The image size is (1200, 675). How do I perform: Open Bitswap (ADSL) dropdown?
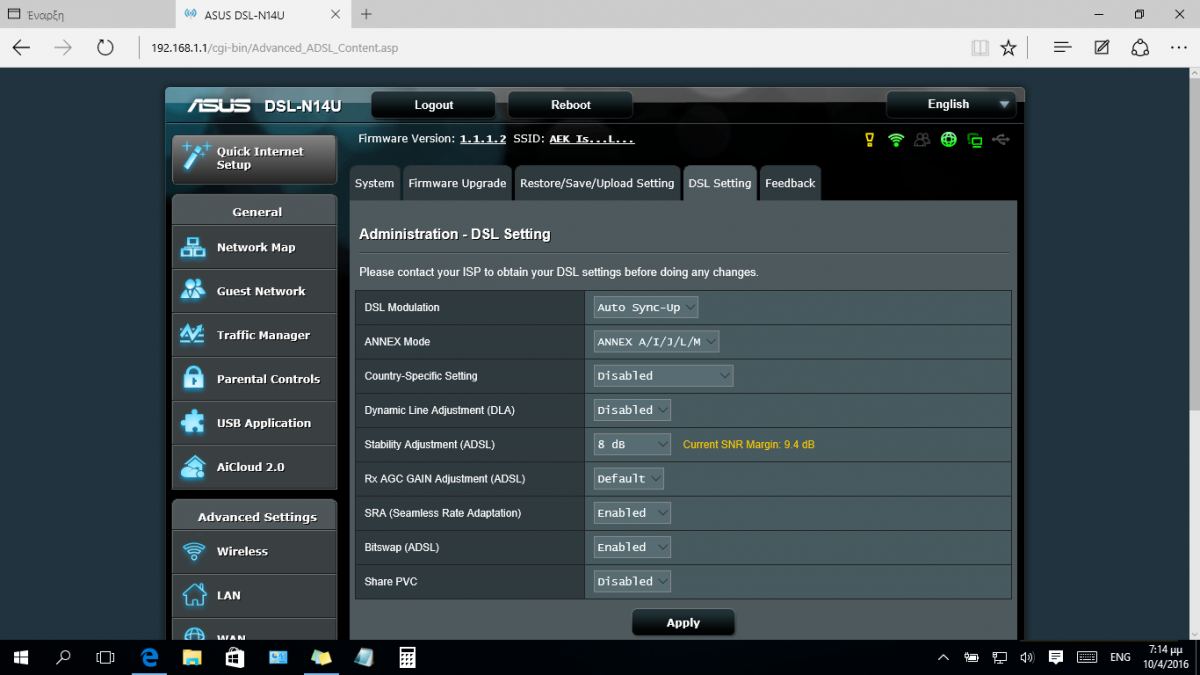(x=632, y=547)
